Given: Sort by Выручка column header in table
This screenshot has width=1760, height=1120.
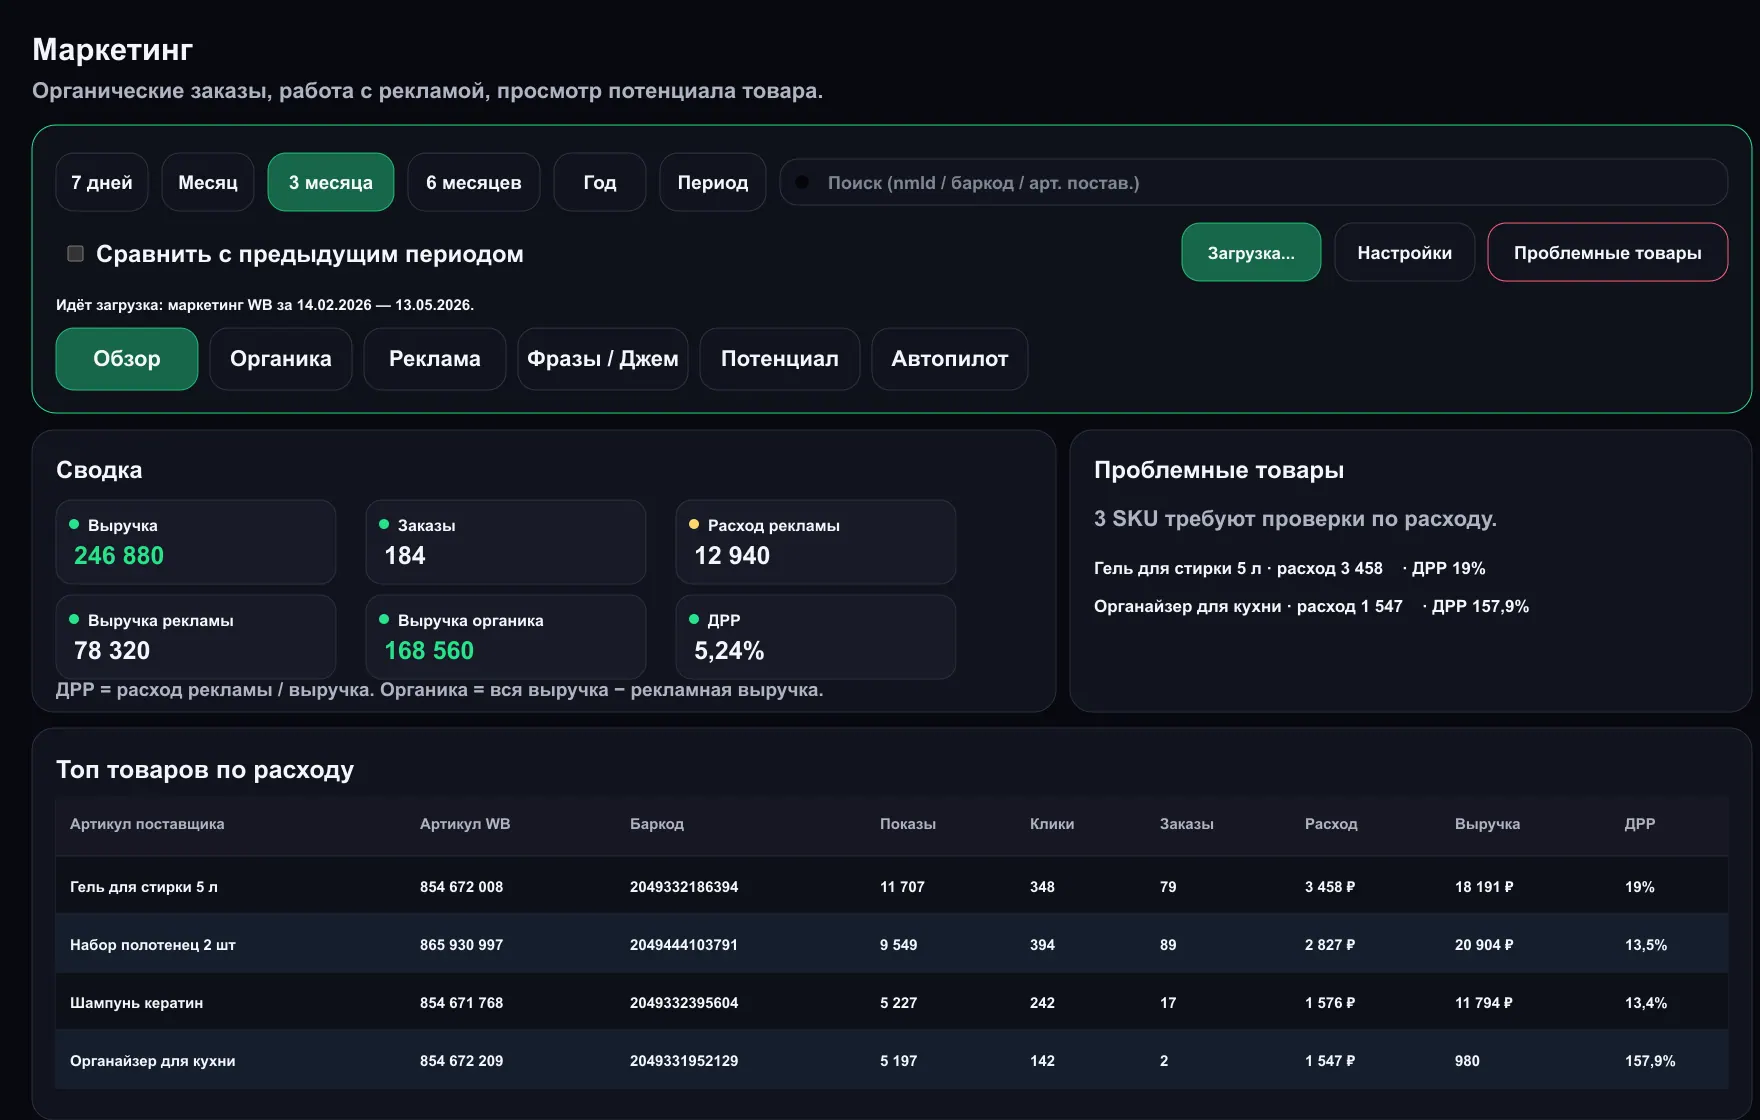Looking at the screenshot, I should [1487, 824].
